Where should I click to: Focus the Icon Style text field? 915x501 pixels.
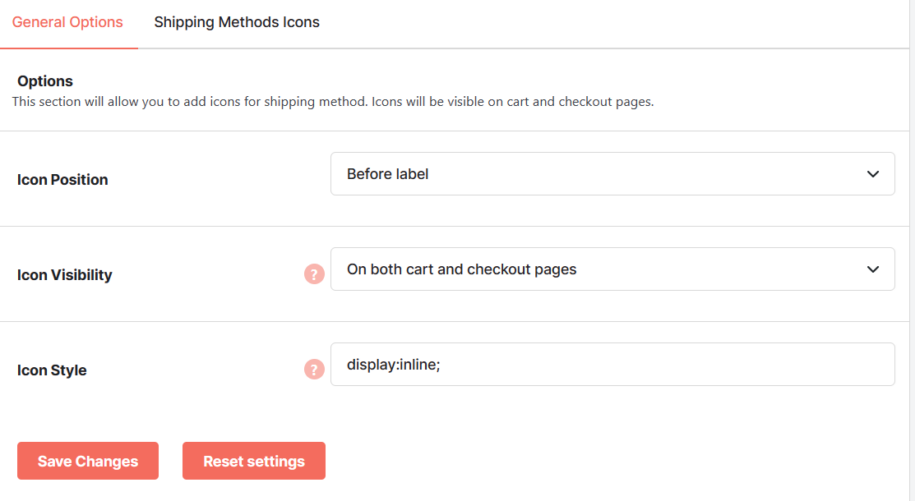612,364
